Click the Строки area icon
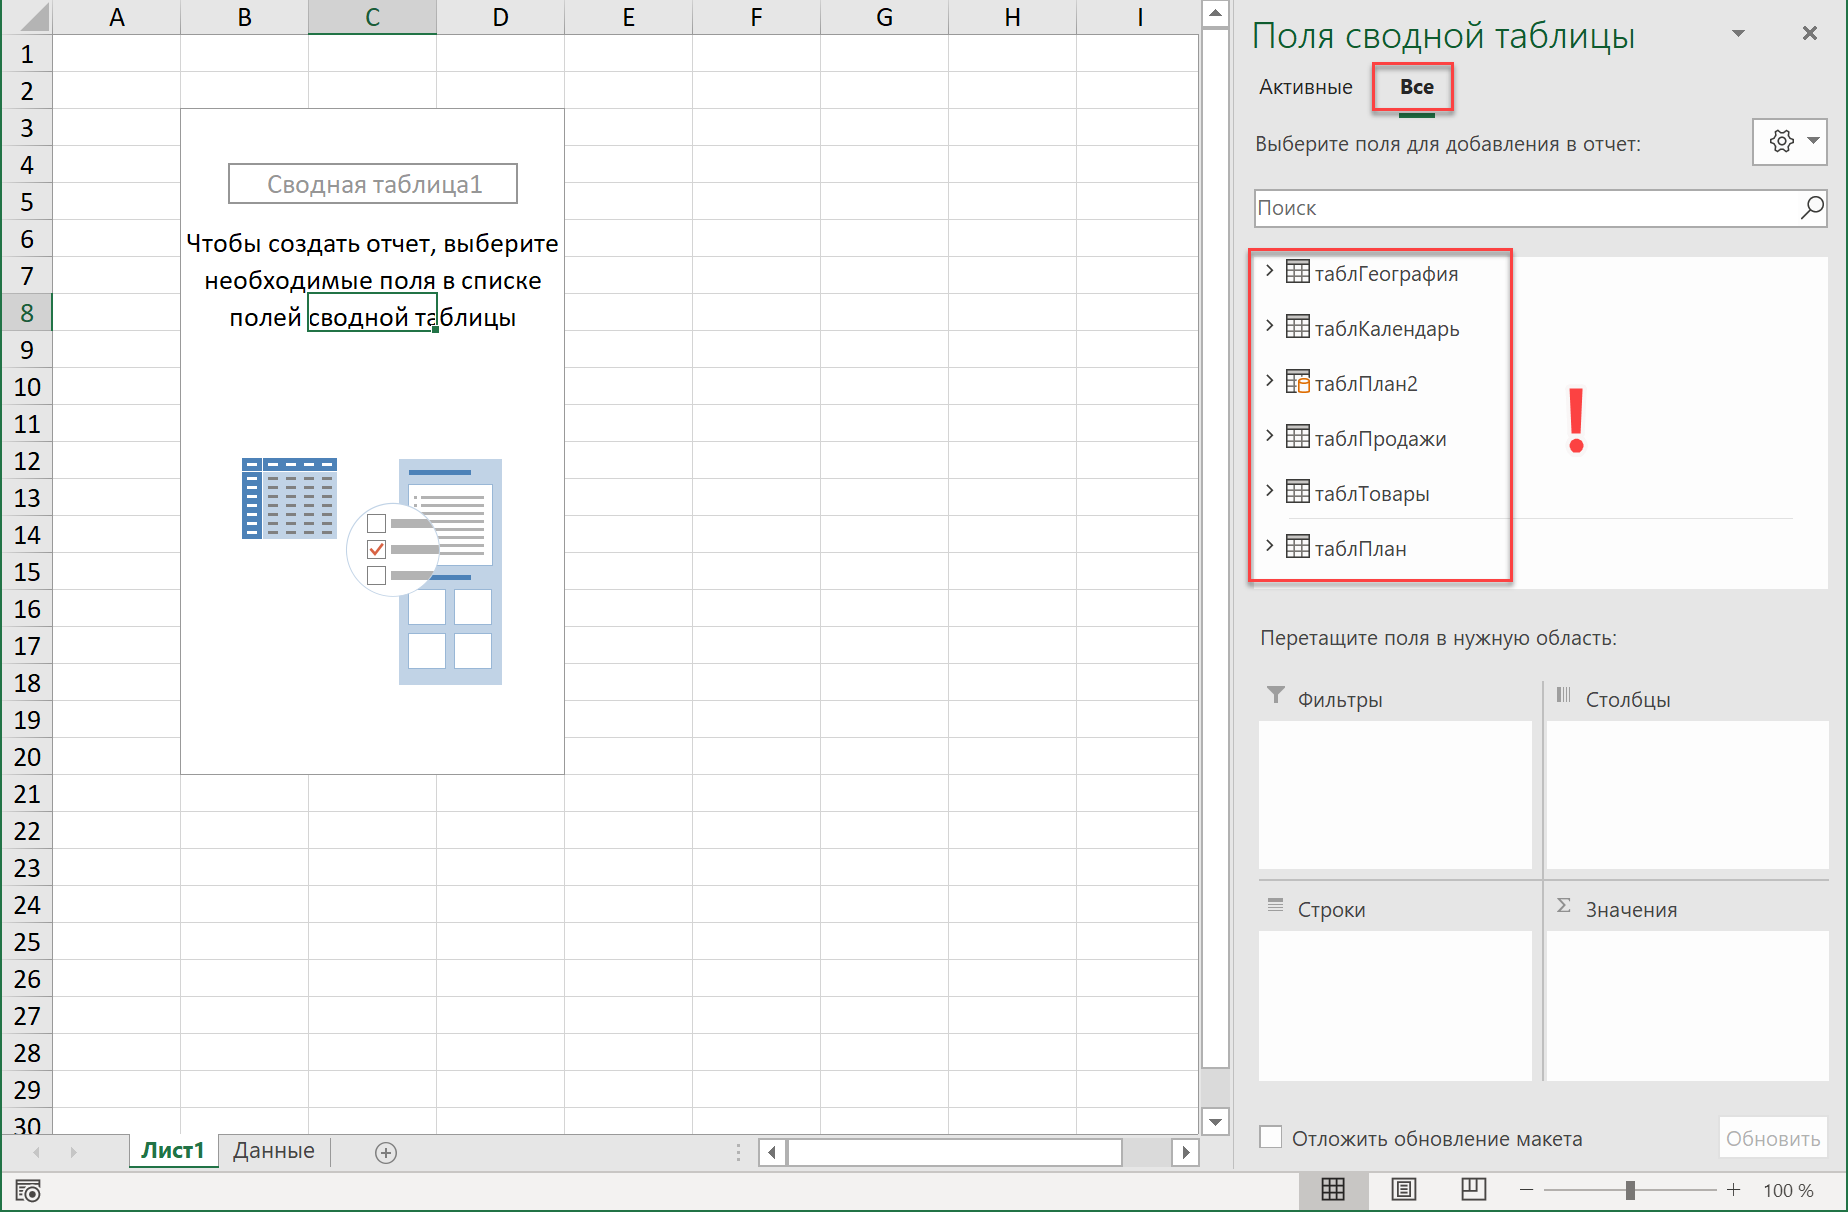The image size is (1848, 1212). 1275,906
